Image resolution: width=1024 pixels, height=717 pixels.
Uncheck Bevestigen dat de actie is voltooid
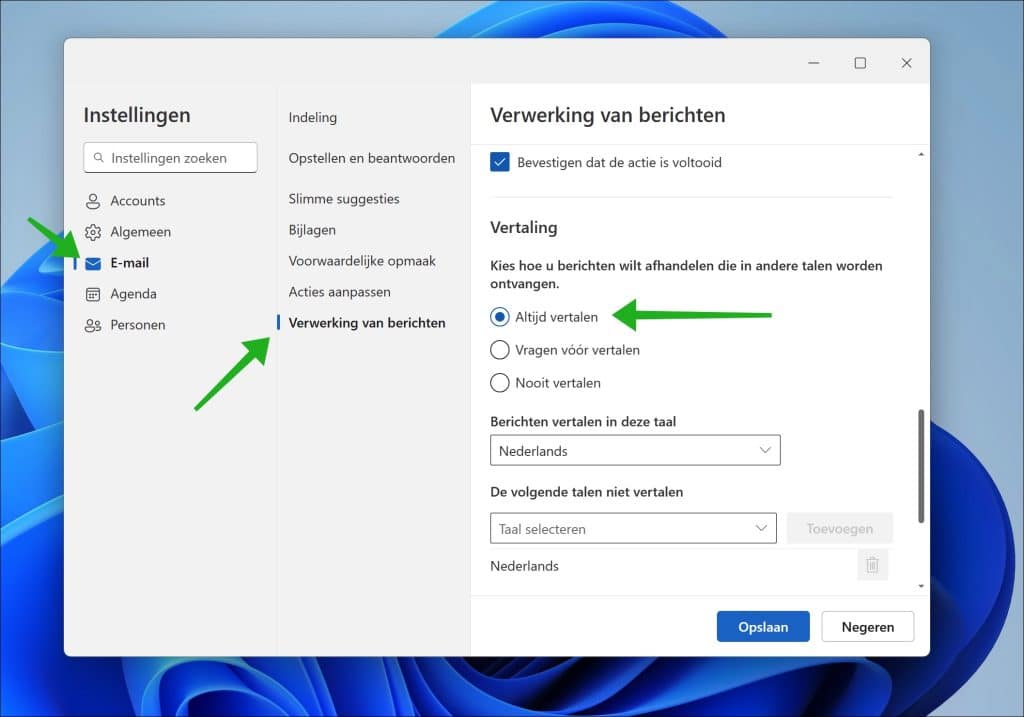click(500, 162)
